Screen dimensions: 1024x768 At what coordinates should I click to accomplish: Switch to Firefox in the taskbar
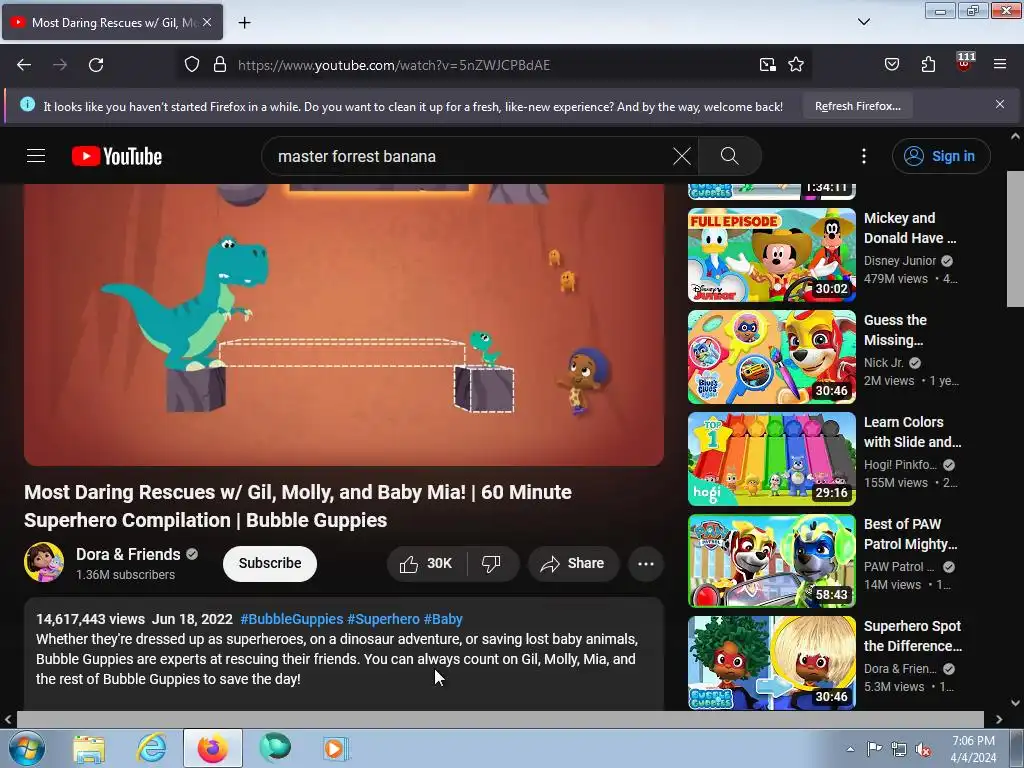coord(213,748)
